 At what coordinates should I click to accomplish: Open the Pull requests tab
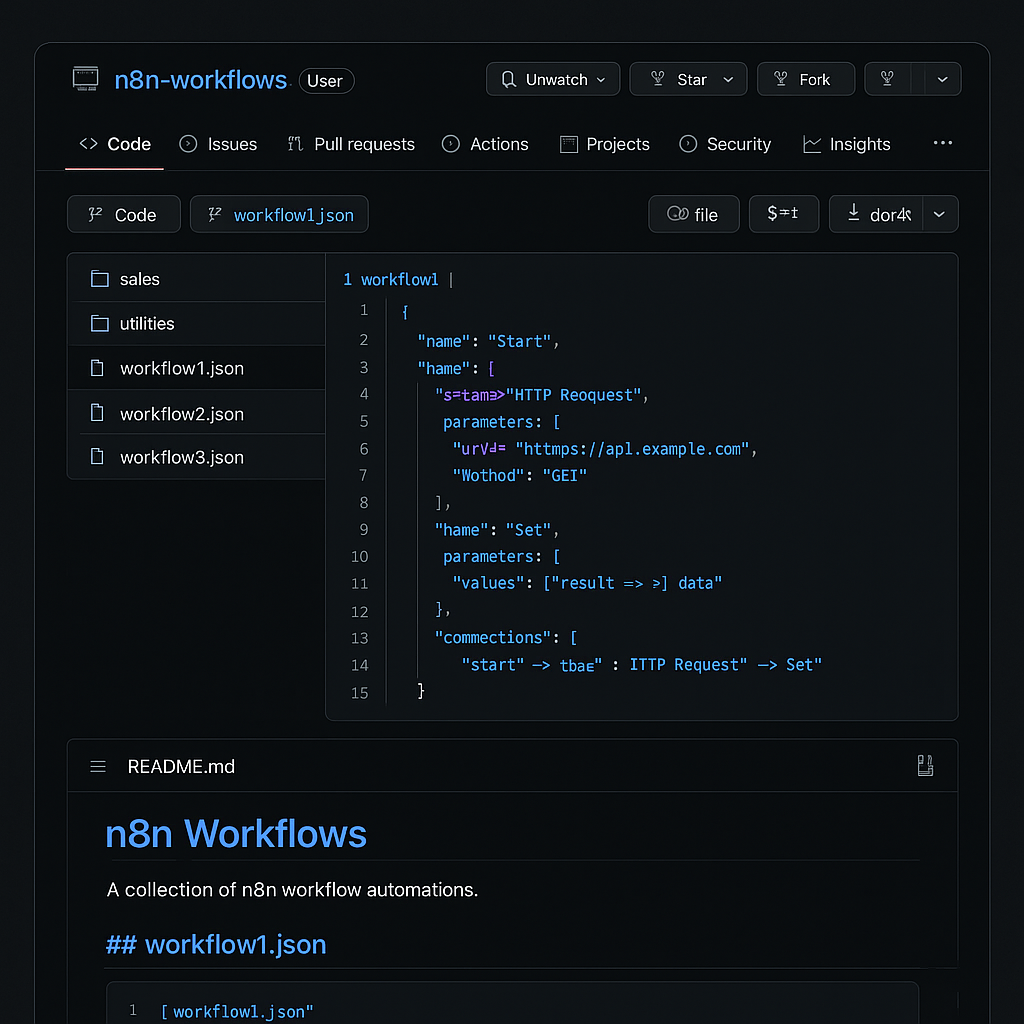(351, 144)
